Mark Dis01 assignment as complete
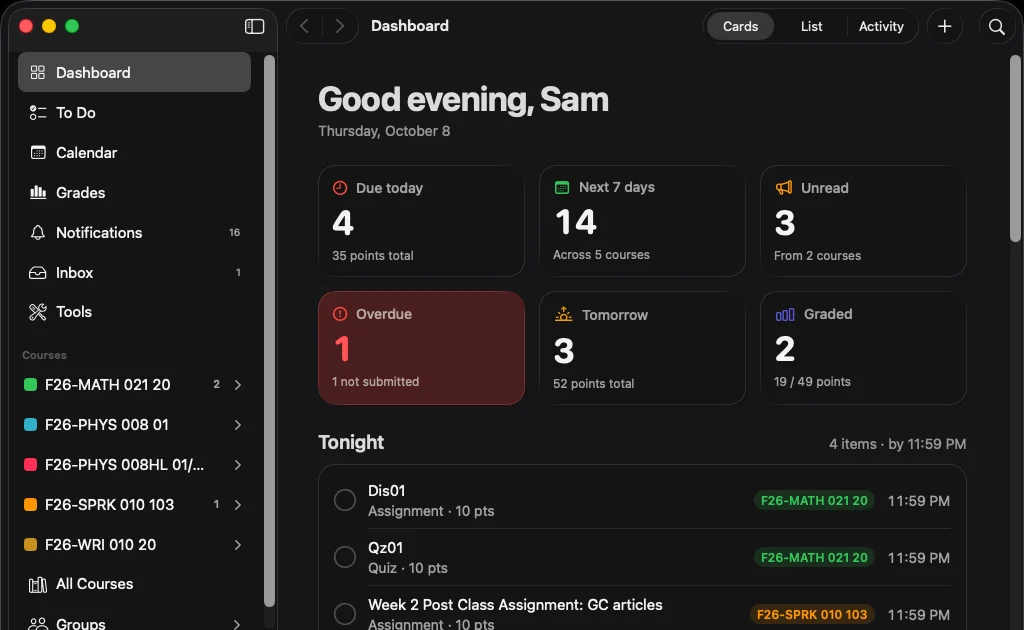This screenshot has height=630, width=1024. pos(345,500)
